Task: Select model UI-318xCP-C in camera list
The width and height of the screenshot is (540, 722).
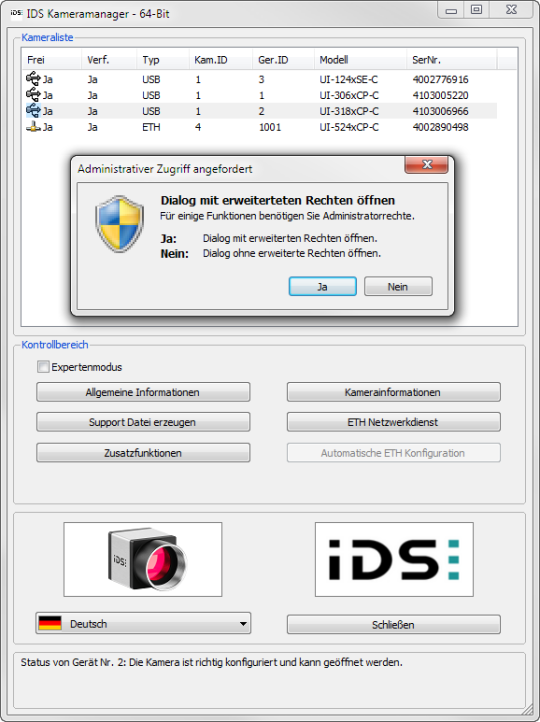Action: click(x=349, y=111)
